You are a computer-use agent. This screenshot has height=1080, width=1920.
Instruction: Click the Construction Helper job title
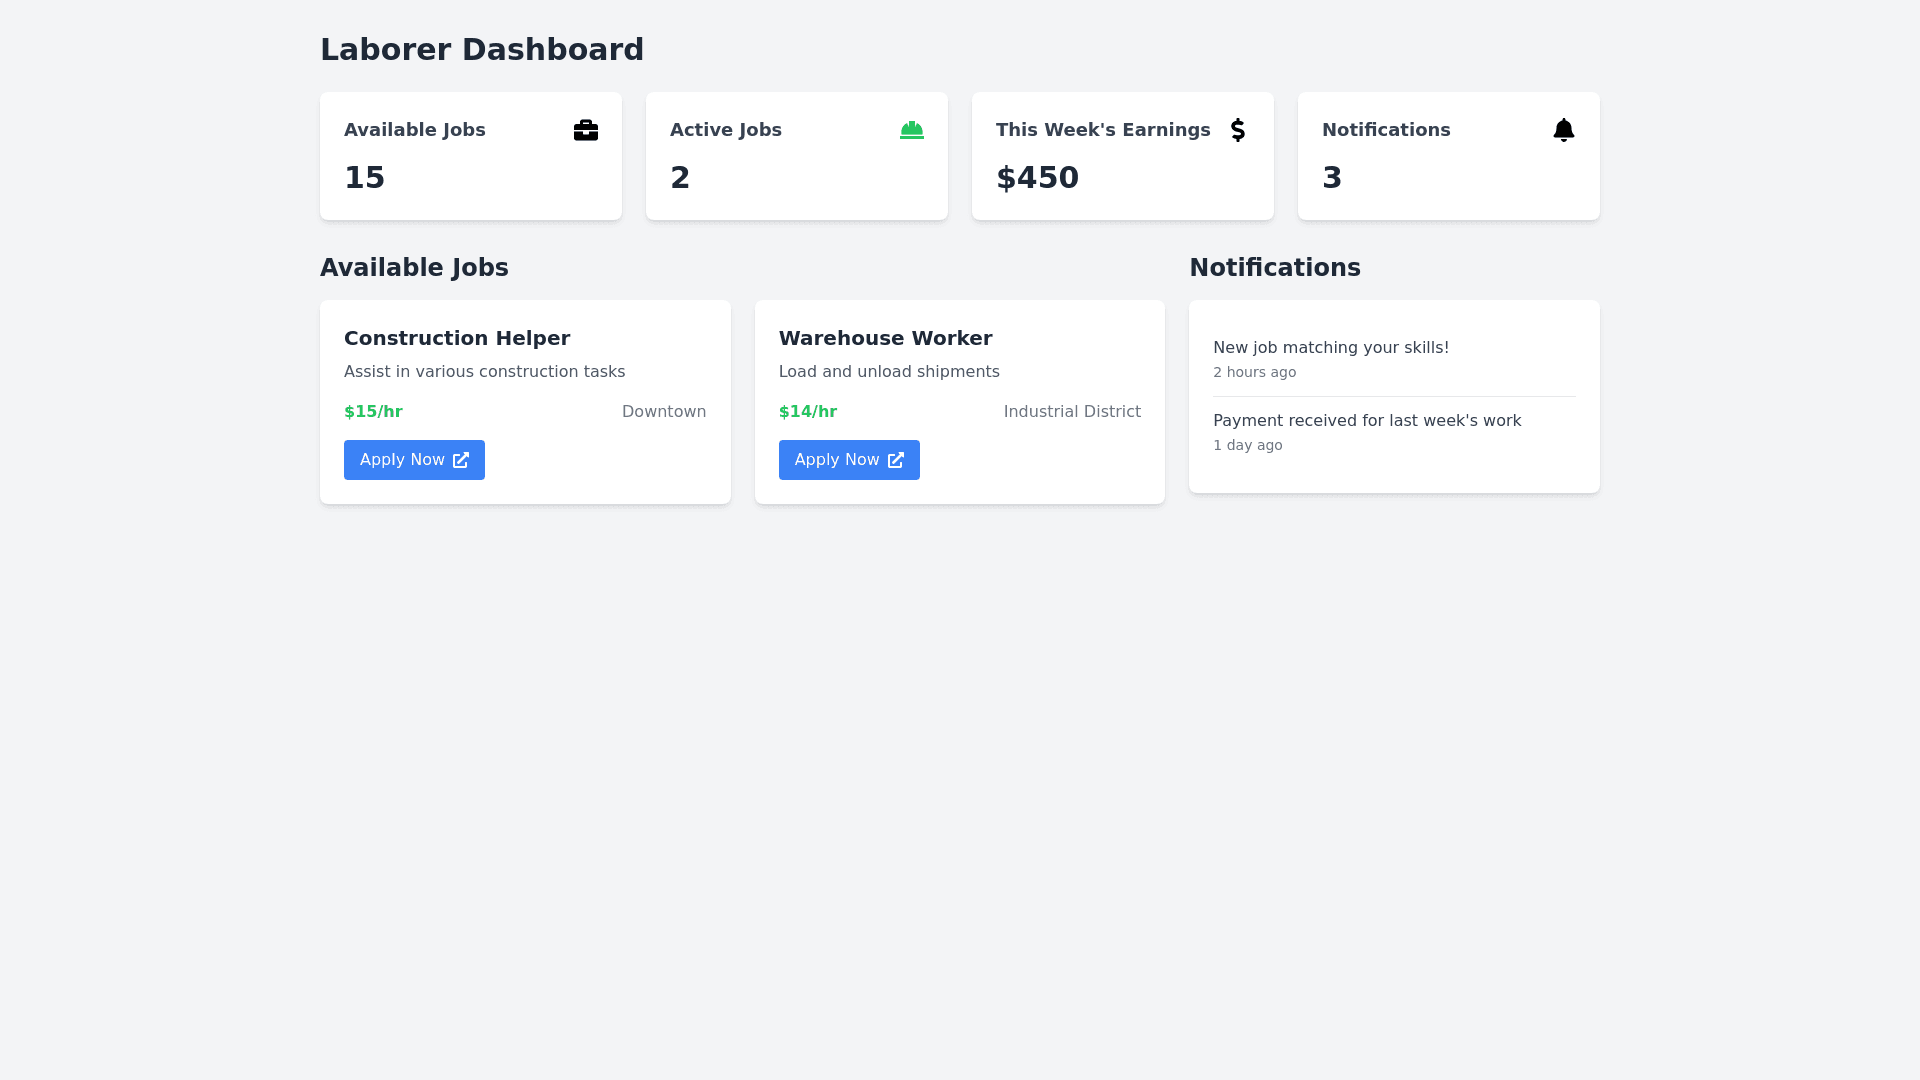coord(457,338)
